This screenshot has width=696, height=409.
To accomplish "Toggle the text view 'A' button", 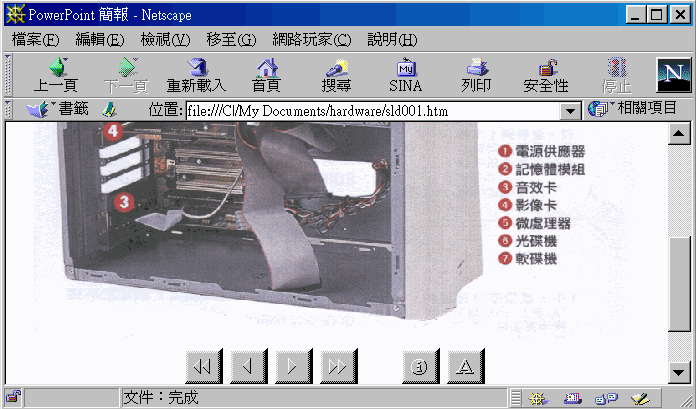I will tap(465, 367).
